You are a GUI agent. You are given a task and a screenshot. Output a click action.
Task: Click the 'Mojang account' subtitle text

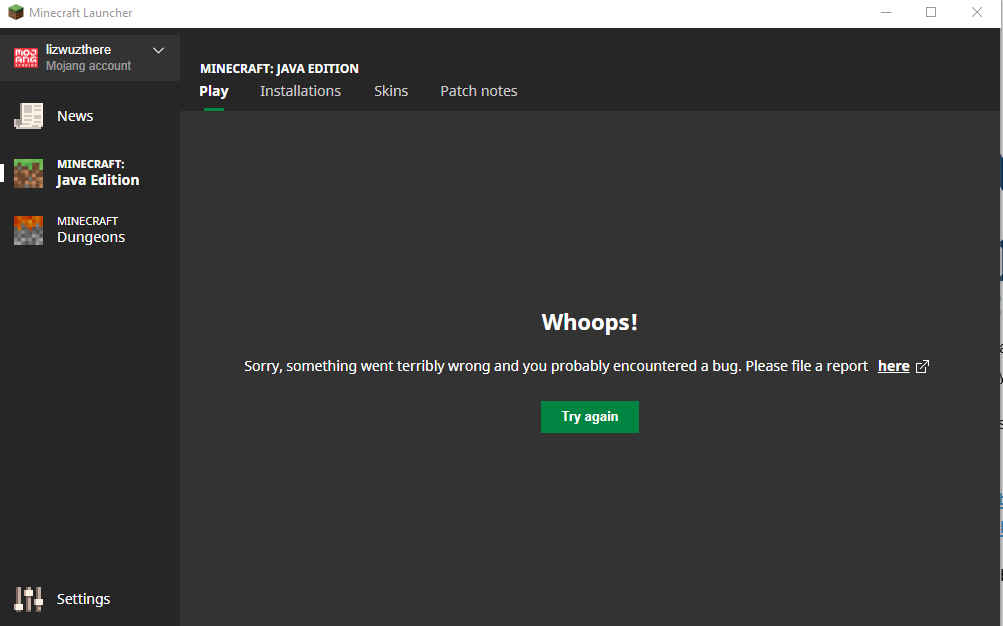click(88, 66)
